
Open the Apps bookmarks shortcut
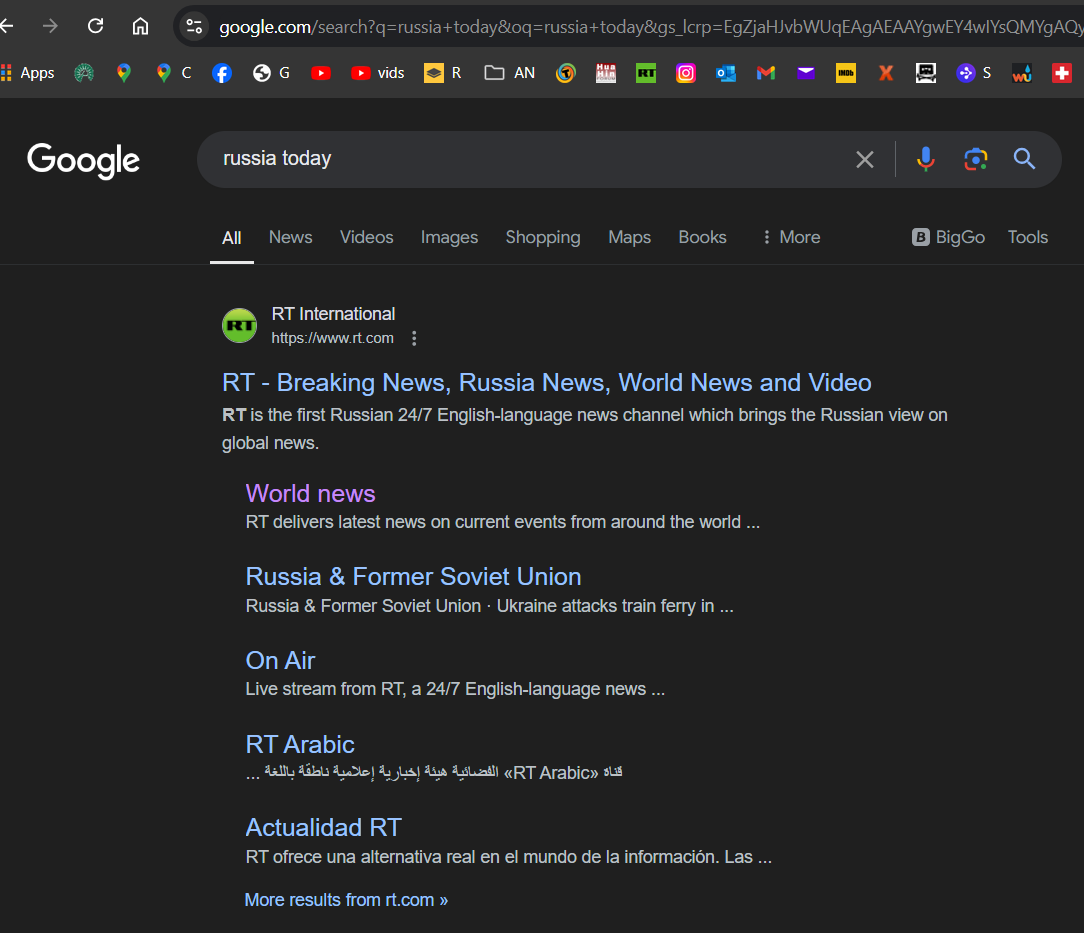(28, 73)
